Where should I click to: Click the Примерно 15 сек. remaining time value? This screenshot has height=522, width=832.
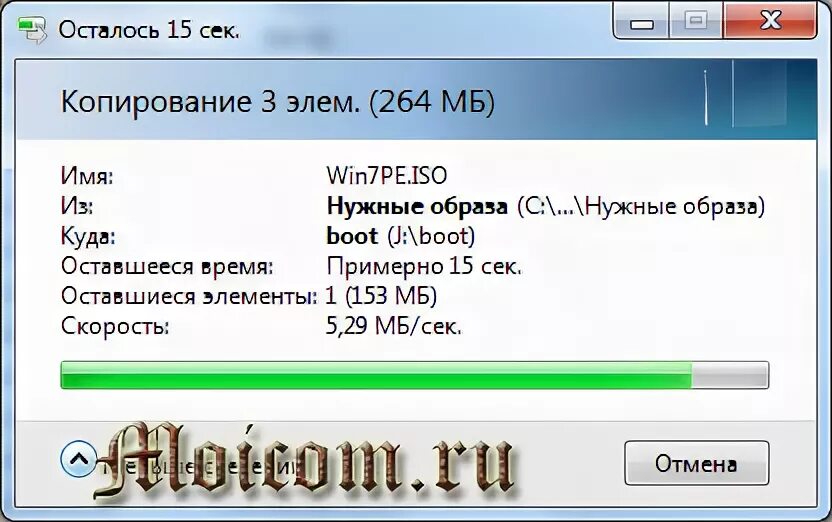(x=424, y=266)
